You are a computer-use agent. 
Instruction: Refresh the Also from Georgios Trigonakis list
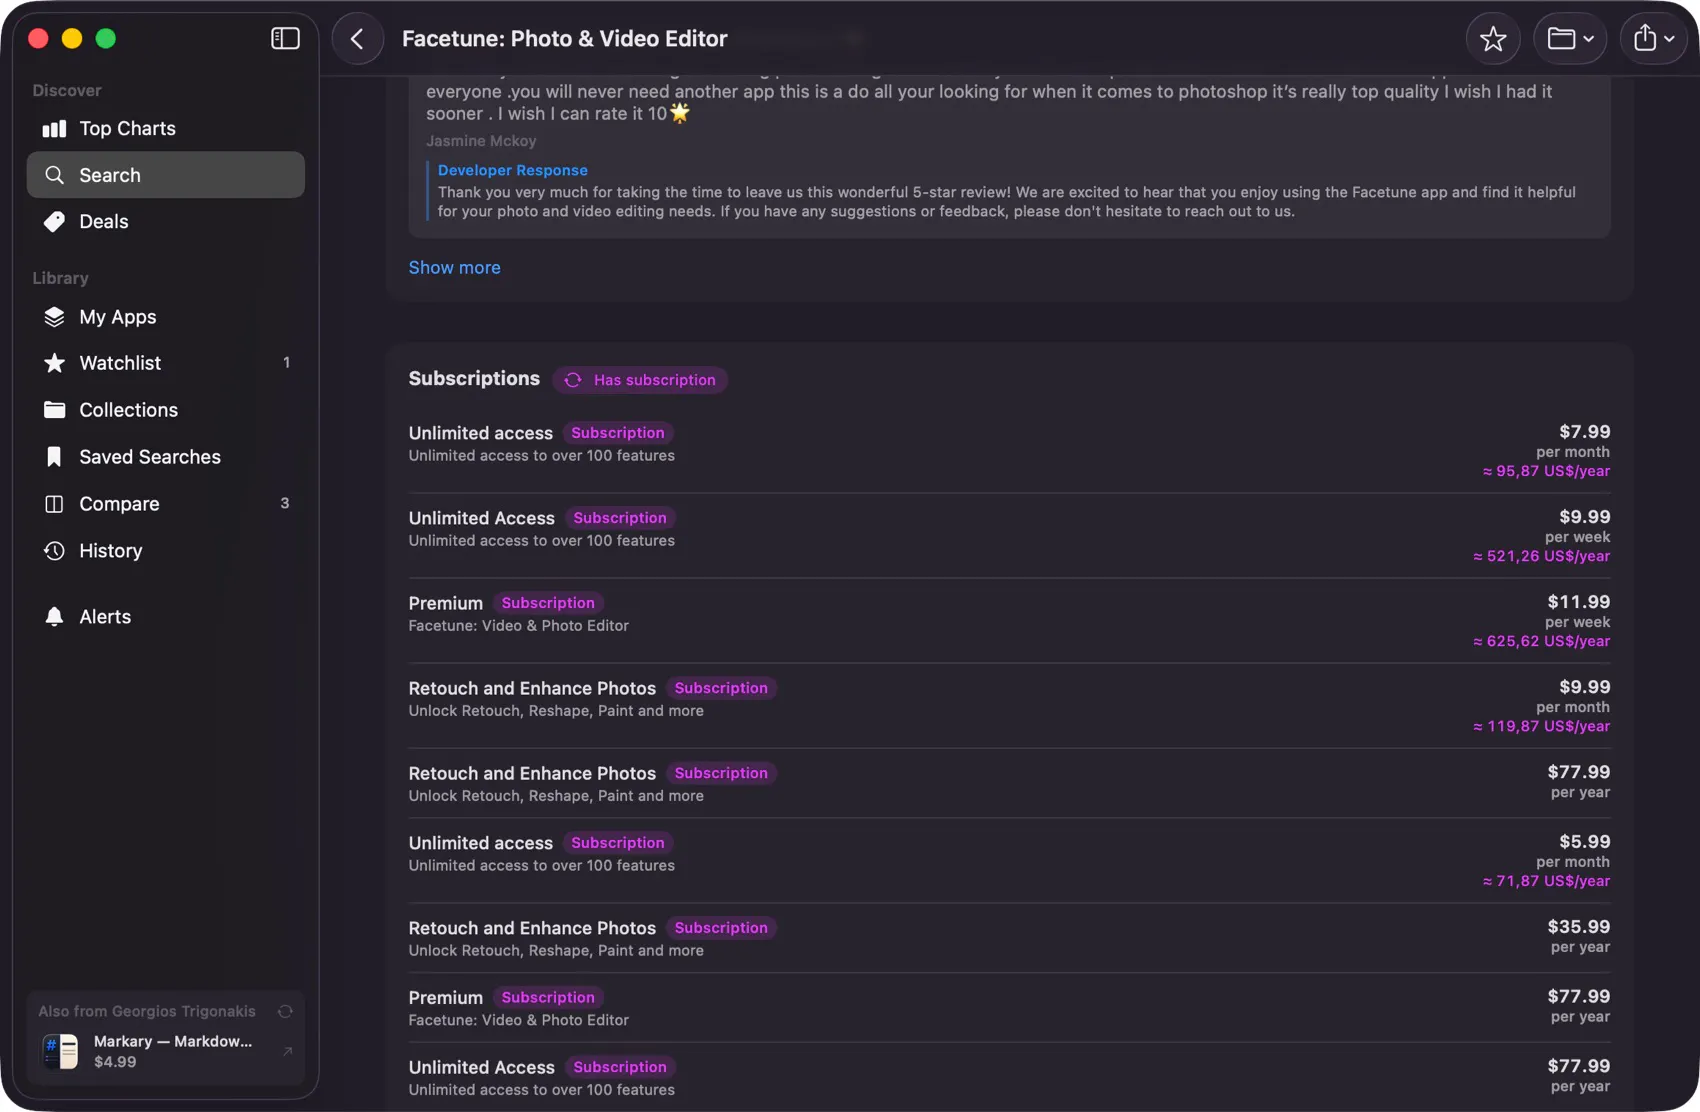[x=285, y=1012]
